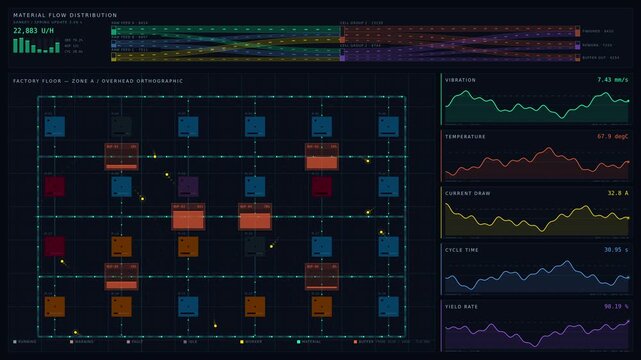Select the yellow Raw Feed C flow node
The image size is (641, 360).
point(114,57)
